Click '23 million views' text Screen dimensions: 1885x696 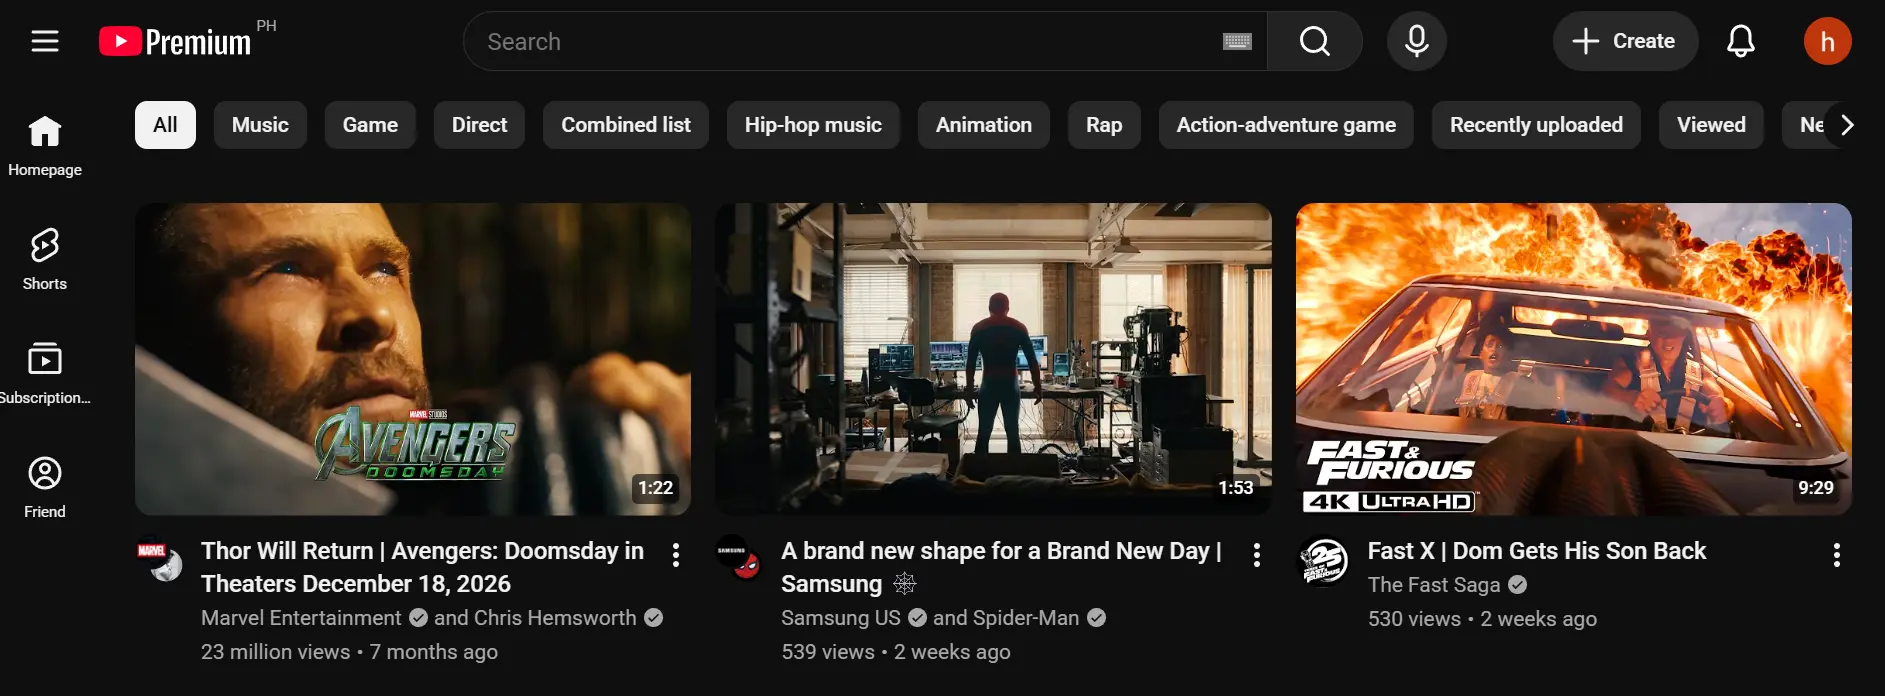[x=276, y=652]
